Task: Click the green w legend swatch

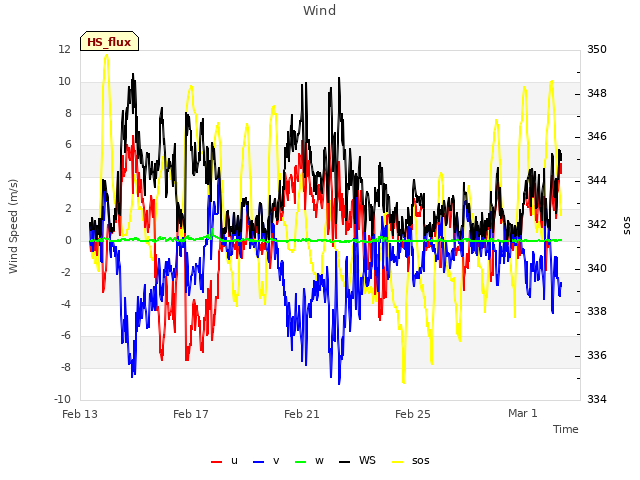Action: 300,462
